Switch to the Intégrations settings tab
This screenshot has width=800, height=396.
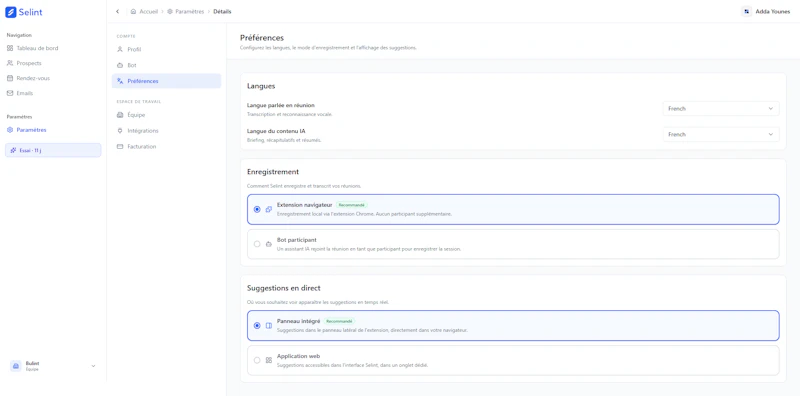coord(166,131)
